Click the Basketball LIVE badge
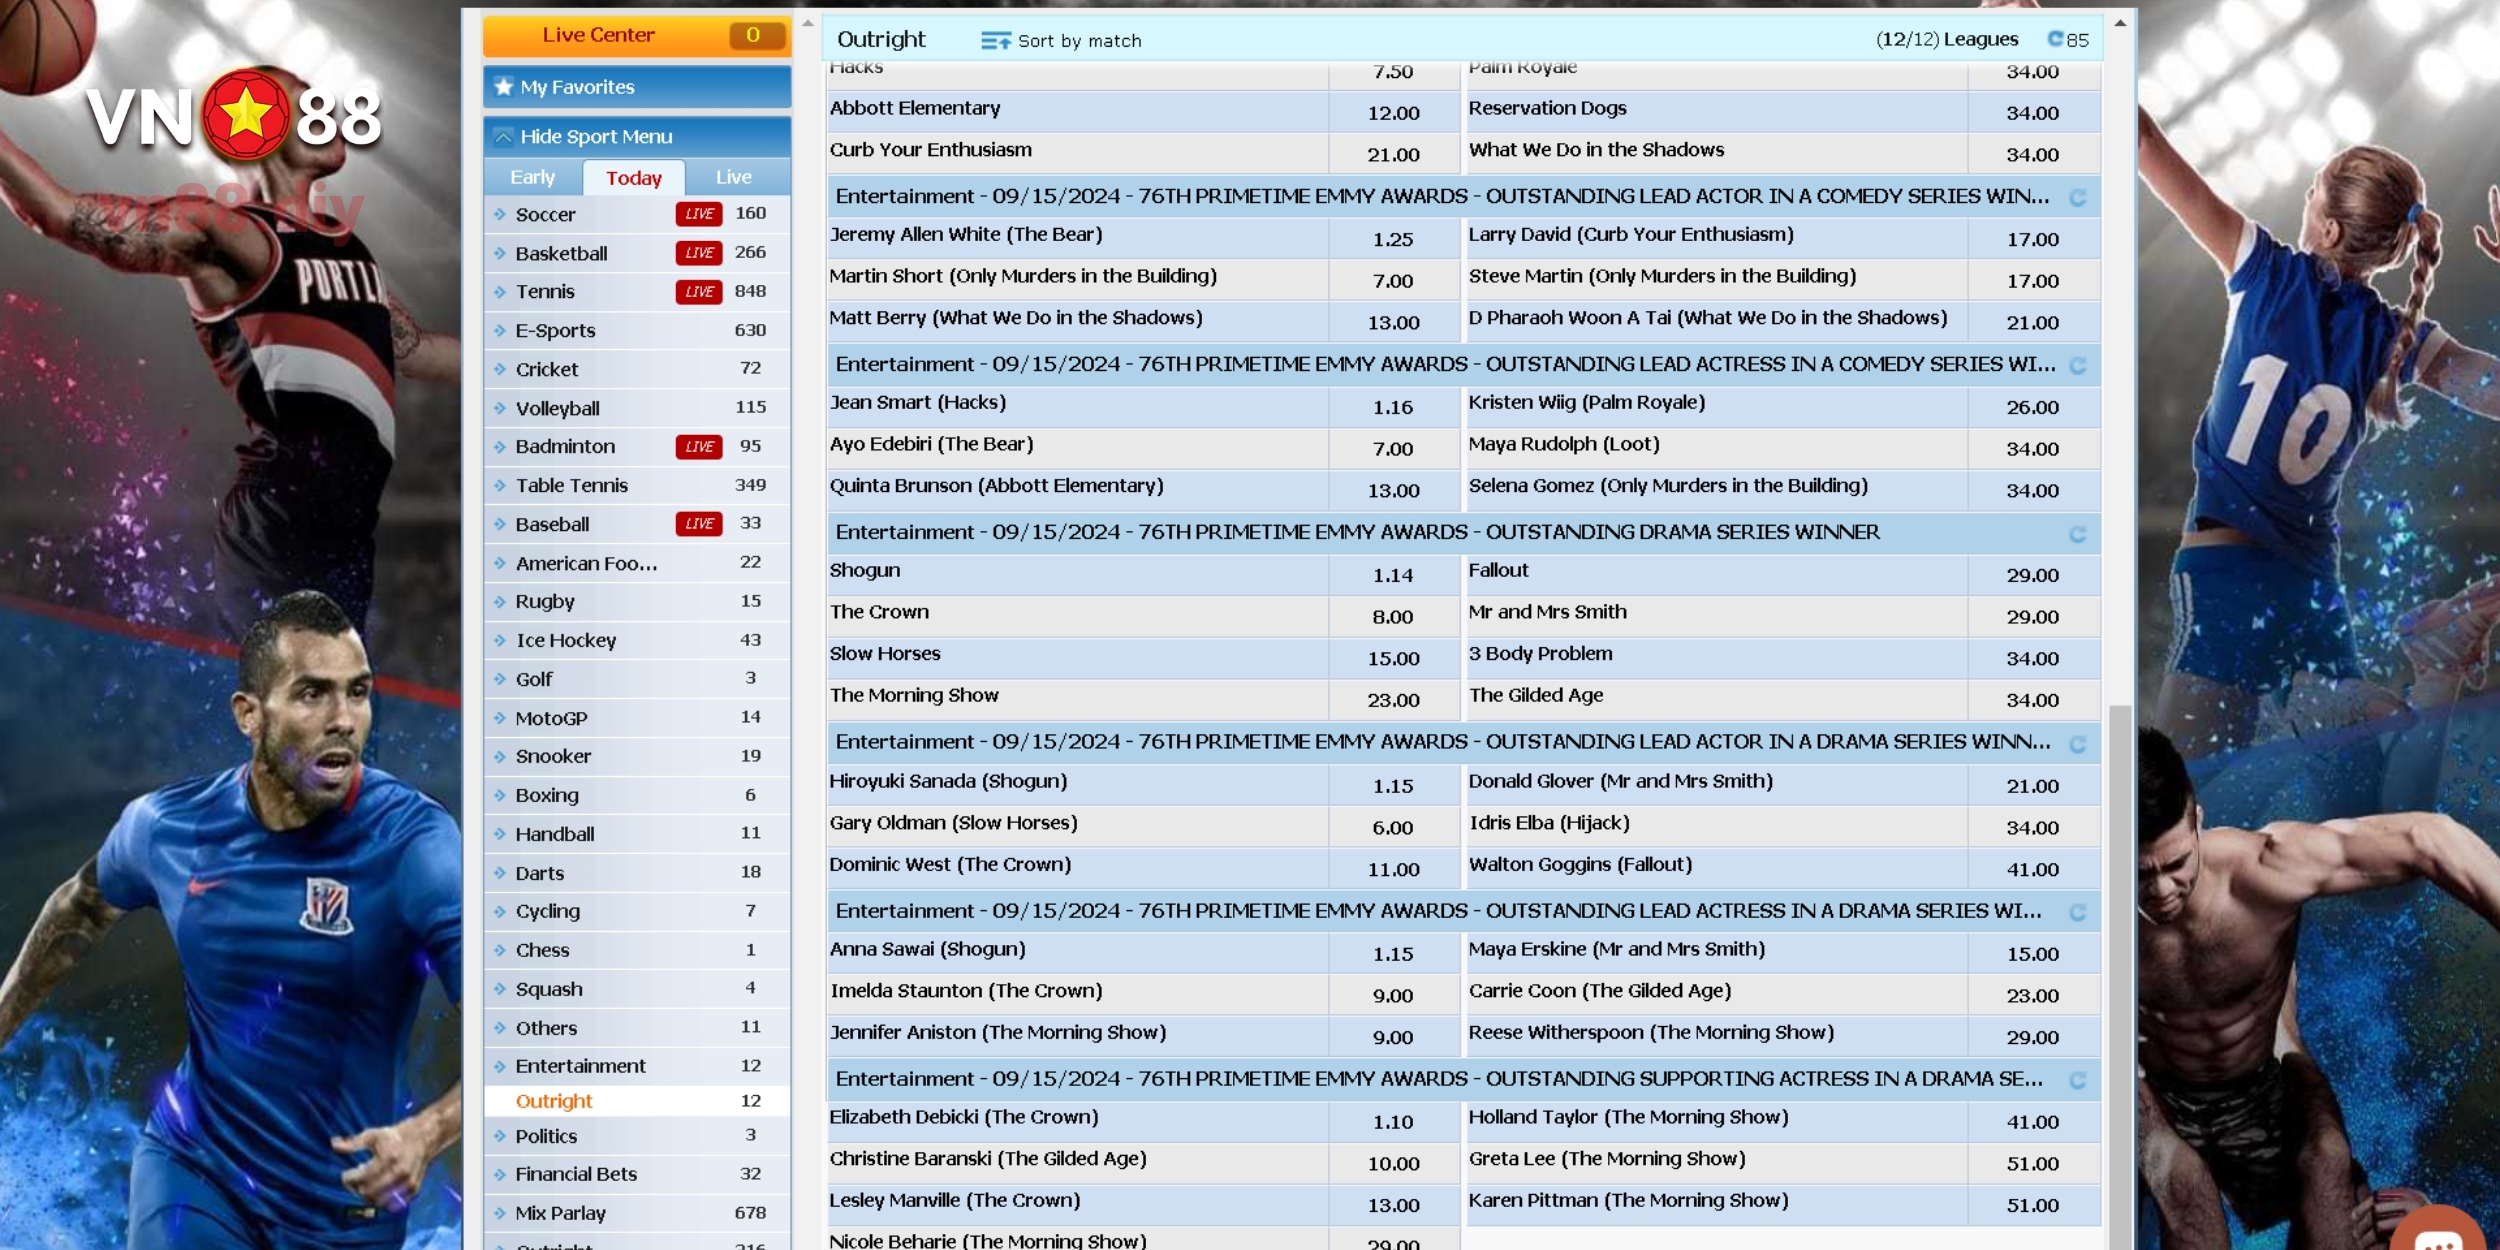This screenshot has height=1250, width=2500. coord(699,253)
